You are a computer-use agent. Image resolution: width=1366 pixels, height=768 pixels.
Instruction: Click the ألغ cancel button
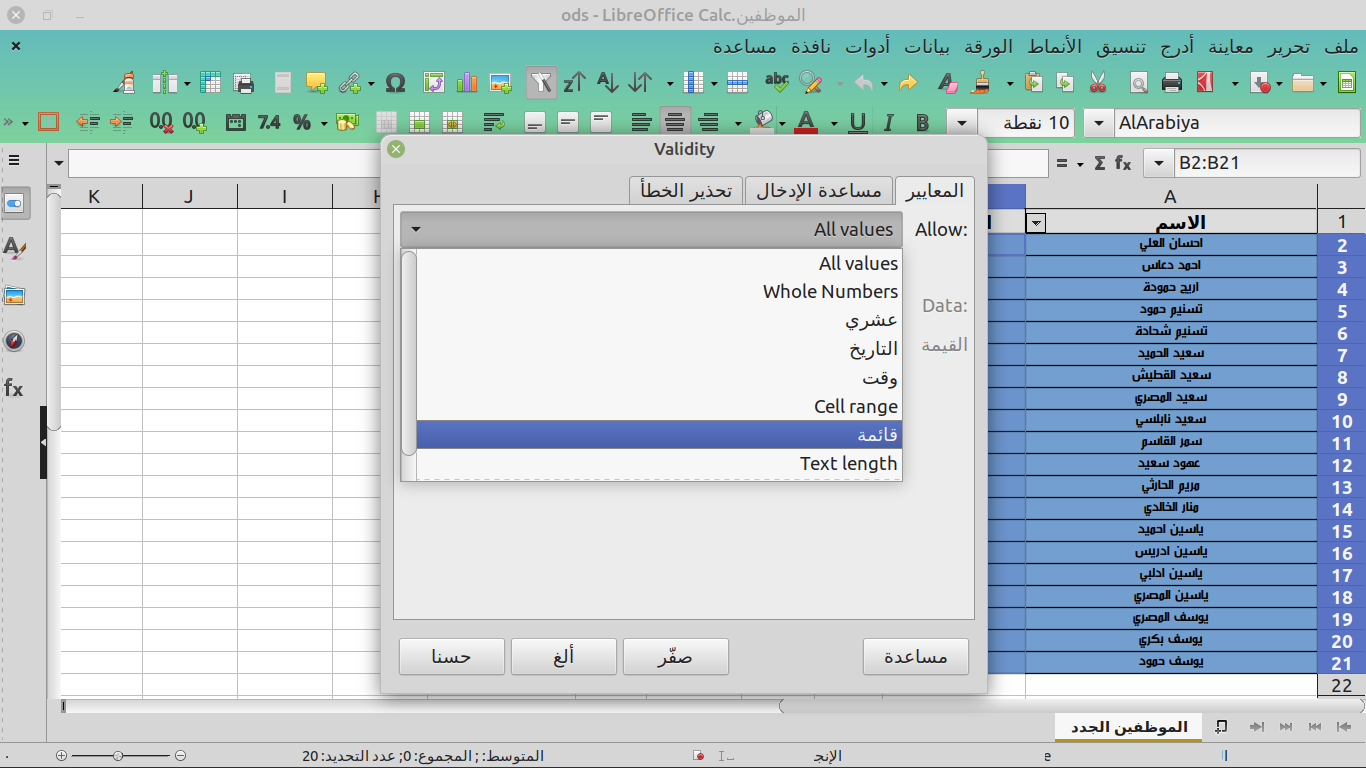[564, 657]
